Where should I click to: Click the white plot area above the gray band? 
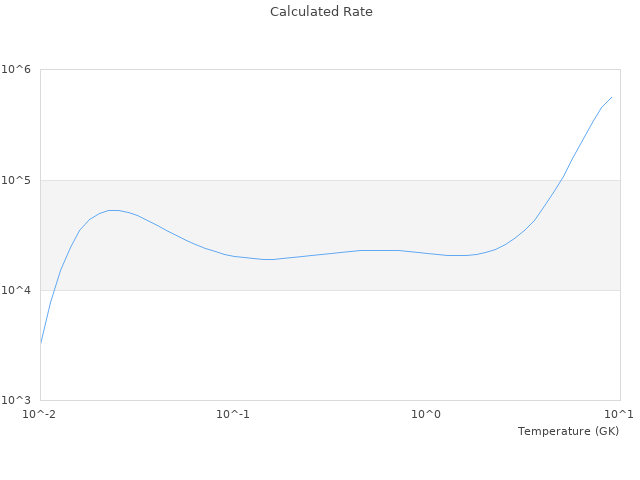300,120
